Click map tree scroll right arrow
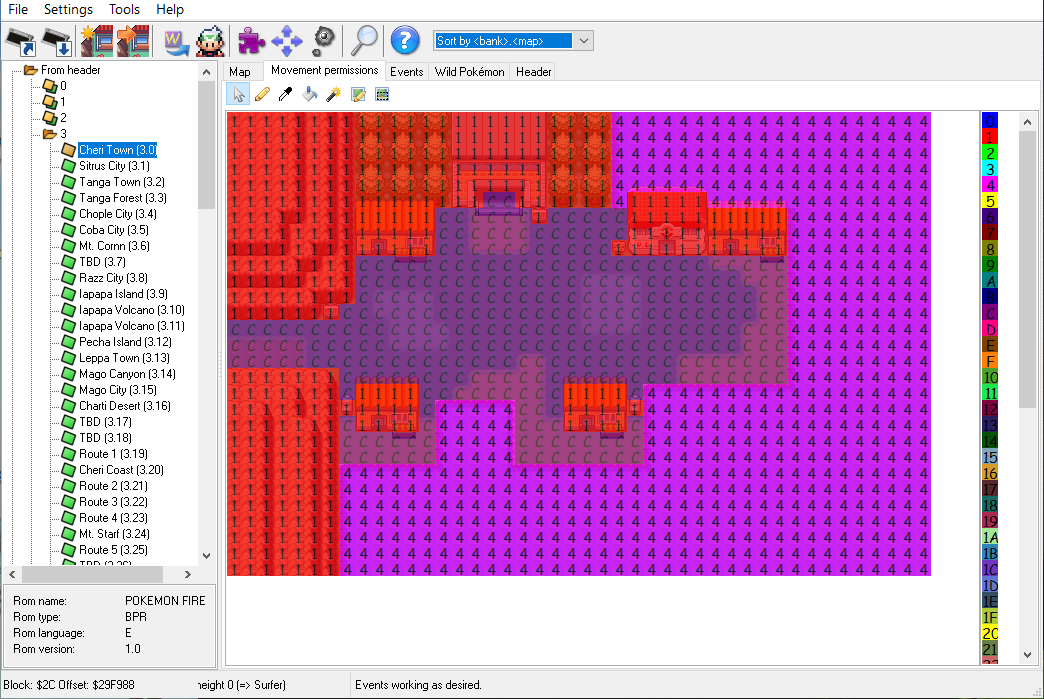The image size is (1044, 699). click(x=188, y=574)
